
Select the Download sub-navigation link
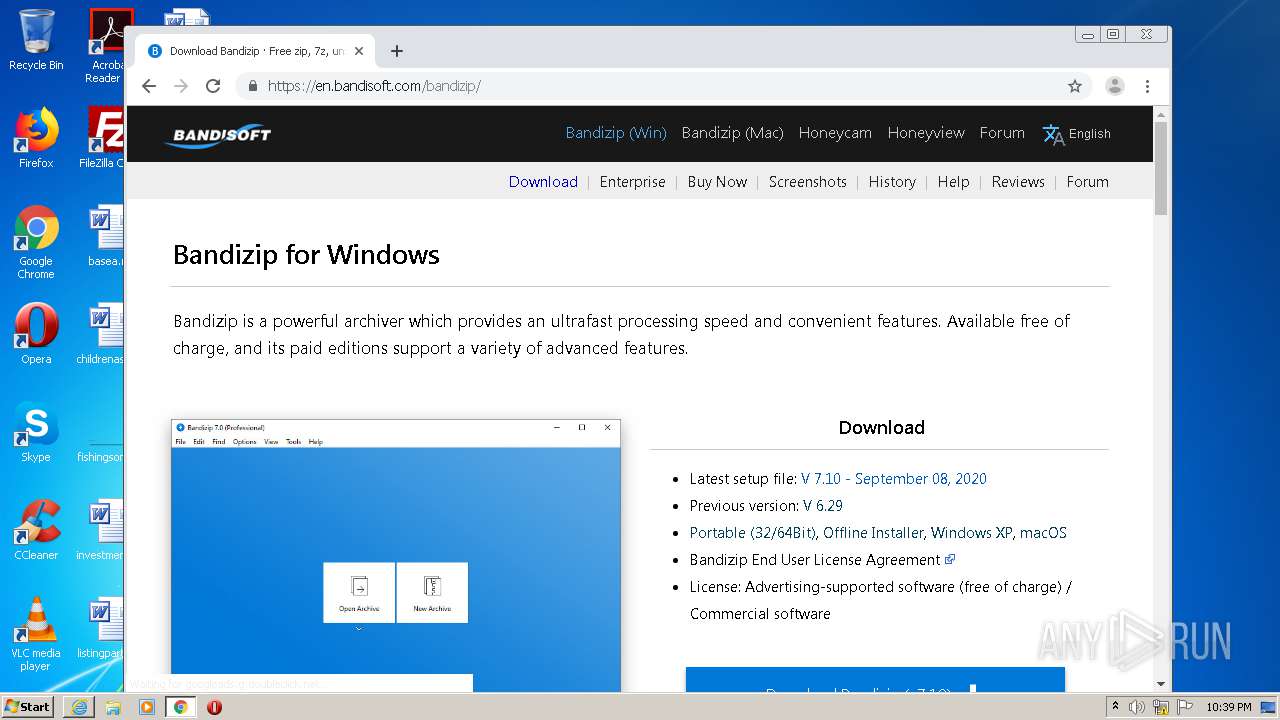[x=543, y=182]
